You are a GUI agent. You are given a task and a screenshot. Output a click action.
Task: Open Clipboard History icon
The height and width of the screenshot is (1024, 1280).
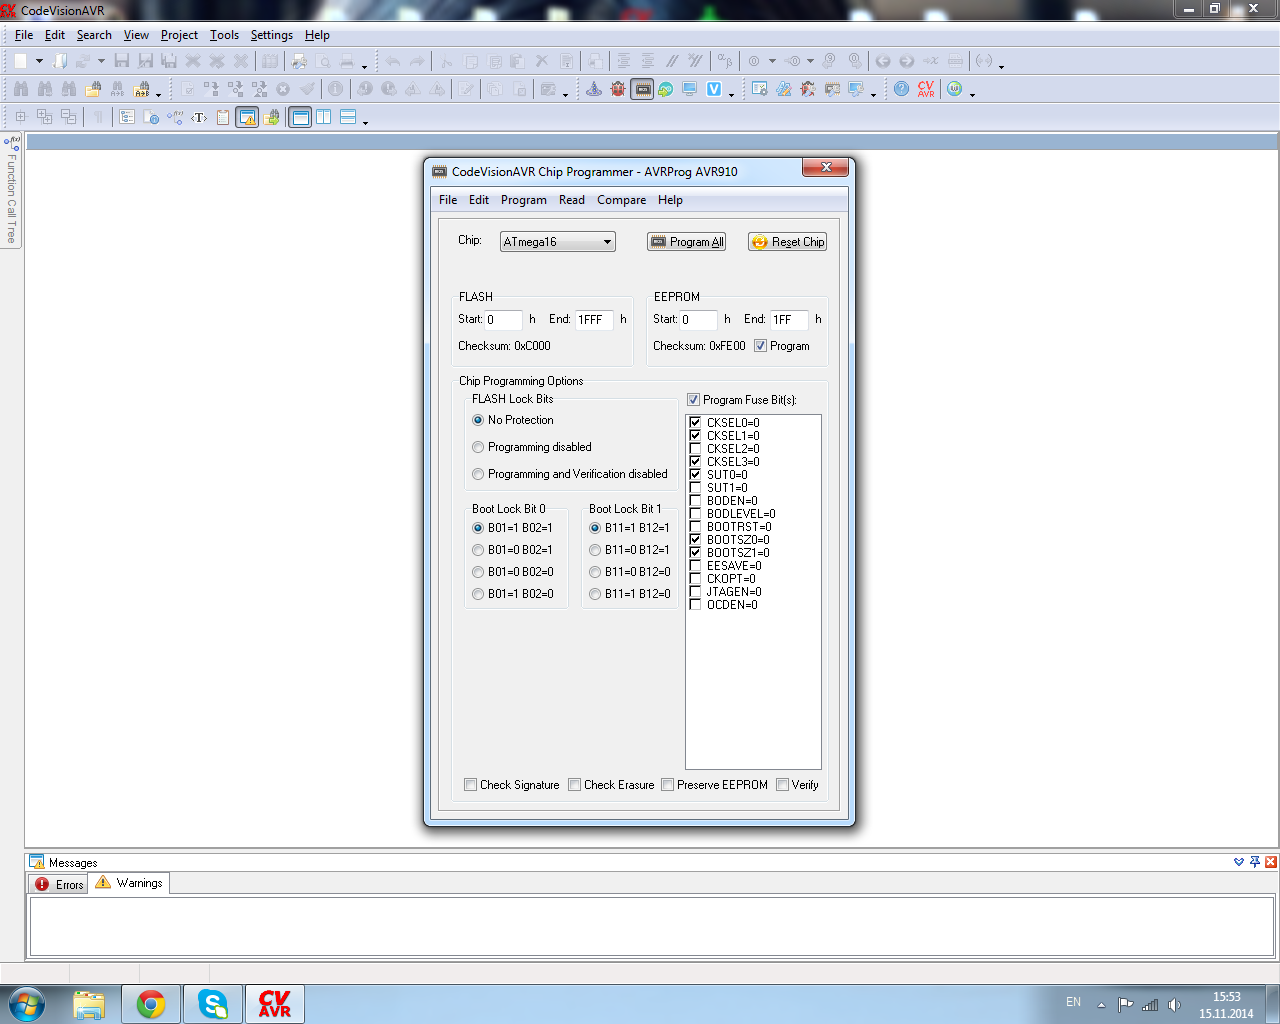coord(222,117)
